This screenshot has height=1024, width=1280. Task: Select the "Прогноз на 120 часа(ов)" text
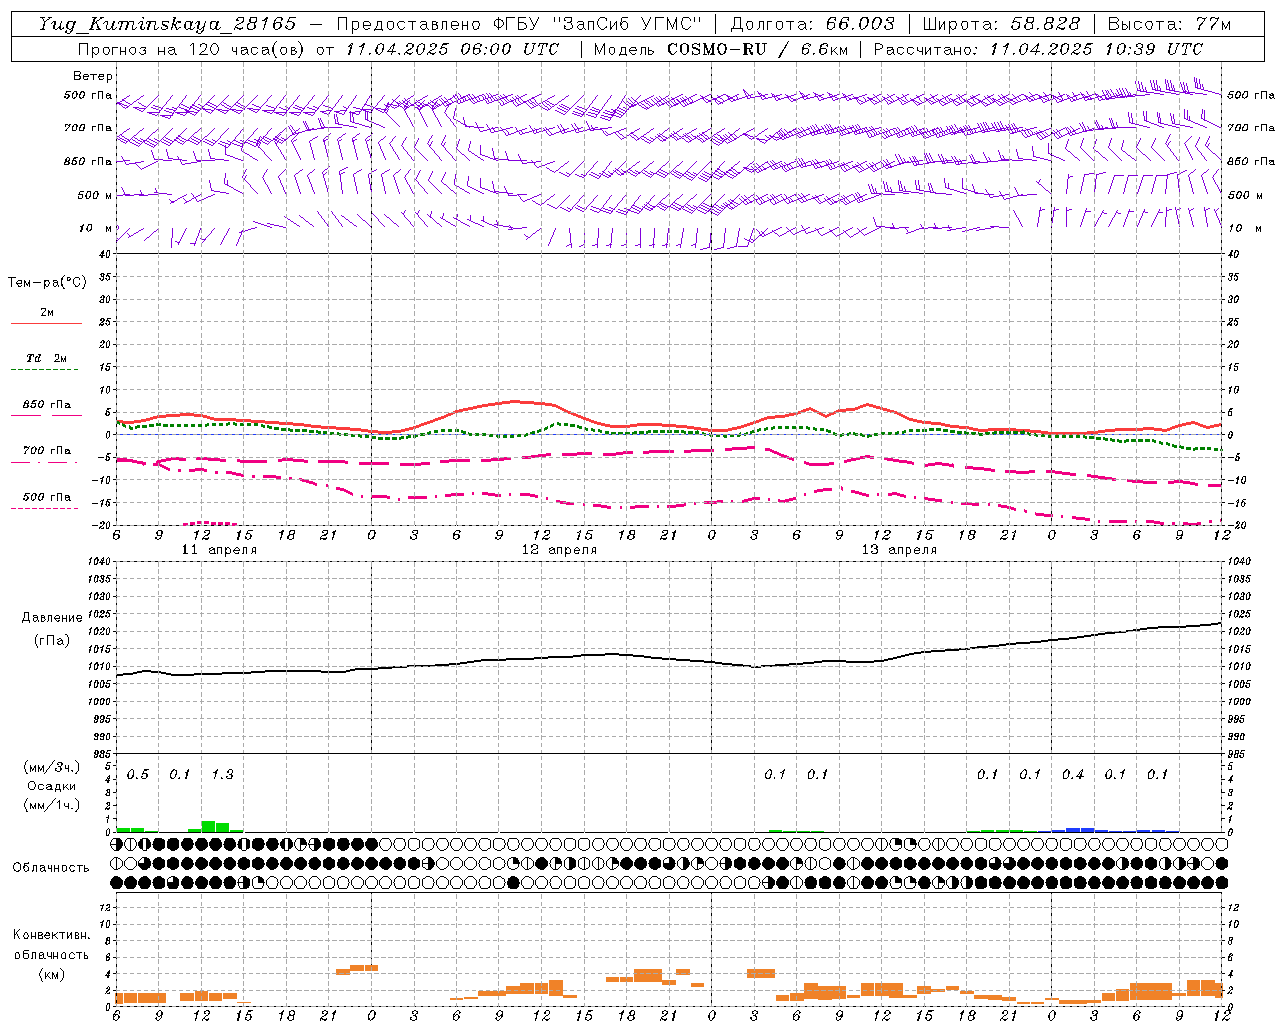pyautogui.click(x=192, y=49)
